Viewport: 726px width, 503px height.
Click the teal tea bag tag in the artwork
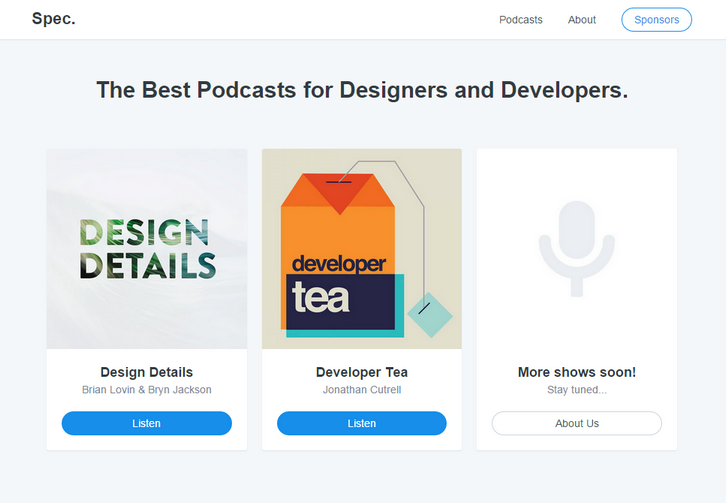point(431,314)
